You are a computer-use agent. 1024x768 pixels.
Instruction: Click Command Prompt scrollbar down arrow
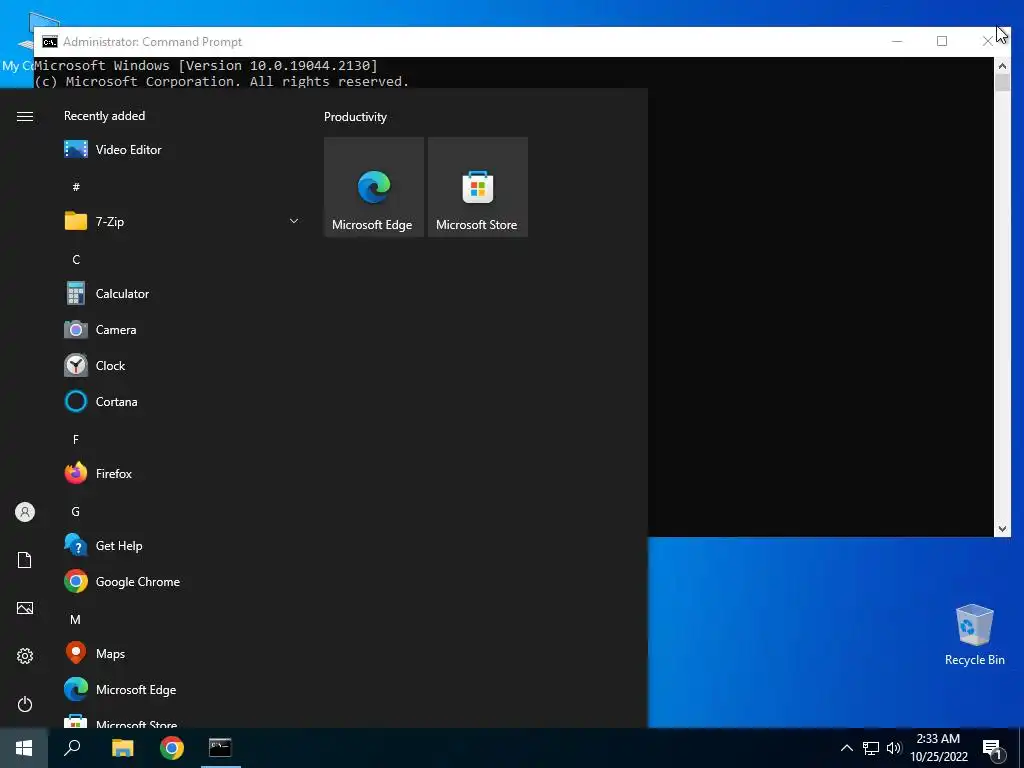click(1002, 529)
